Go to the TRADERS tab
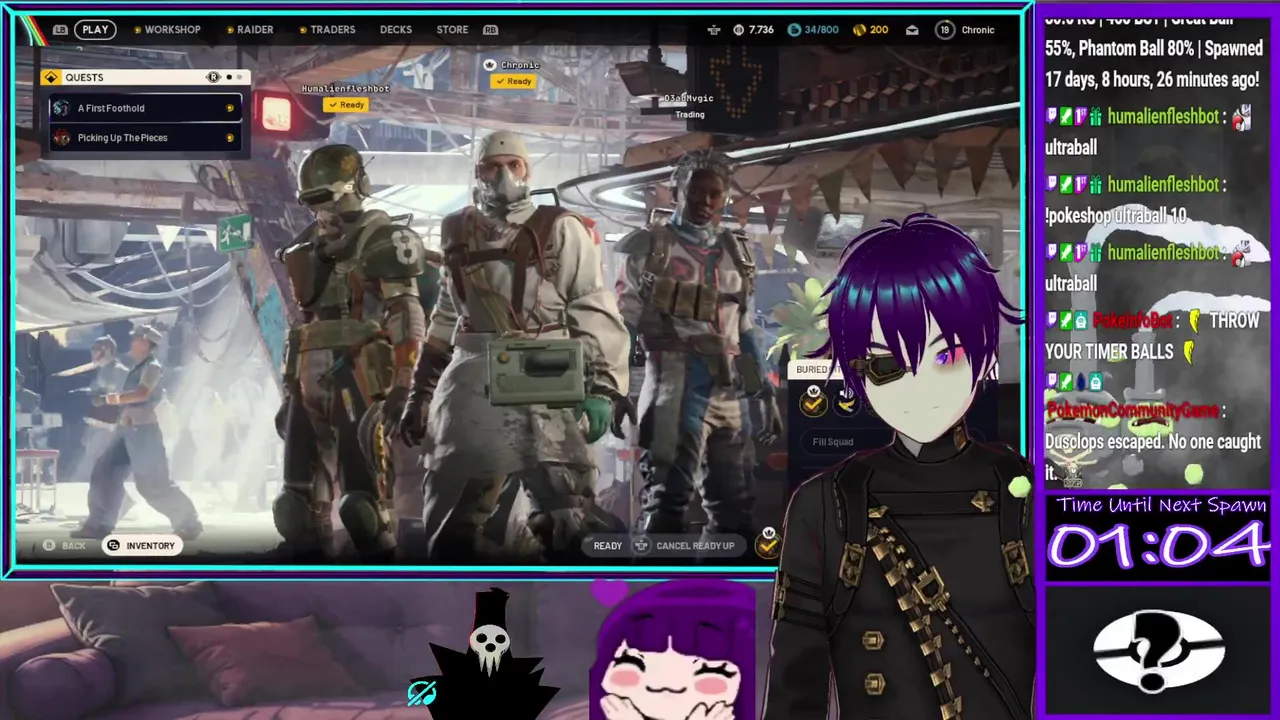This screenshot has width=1280, height=720. tap(332, 29)
